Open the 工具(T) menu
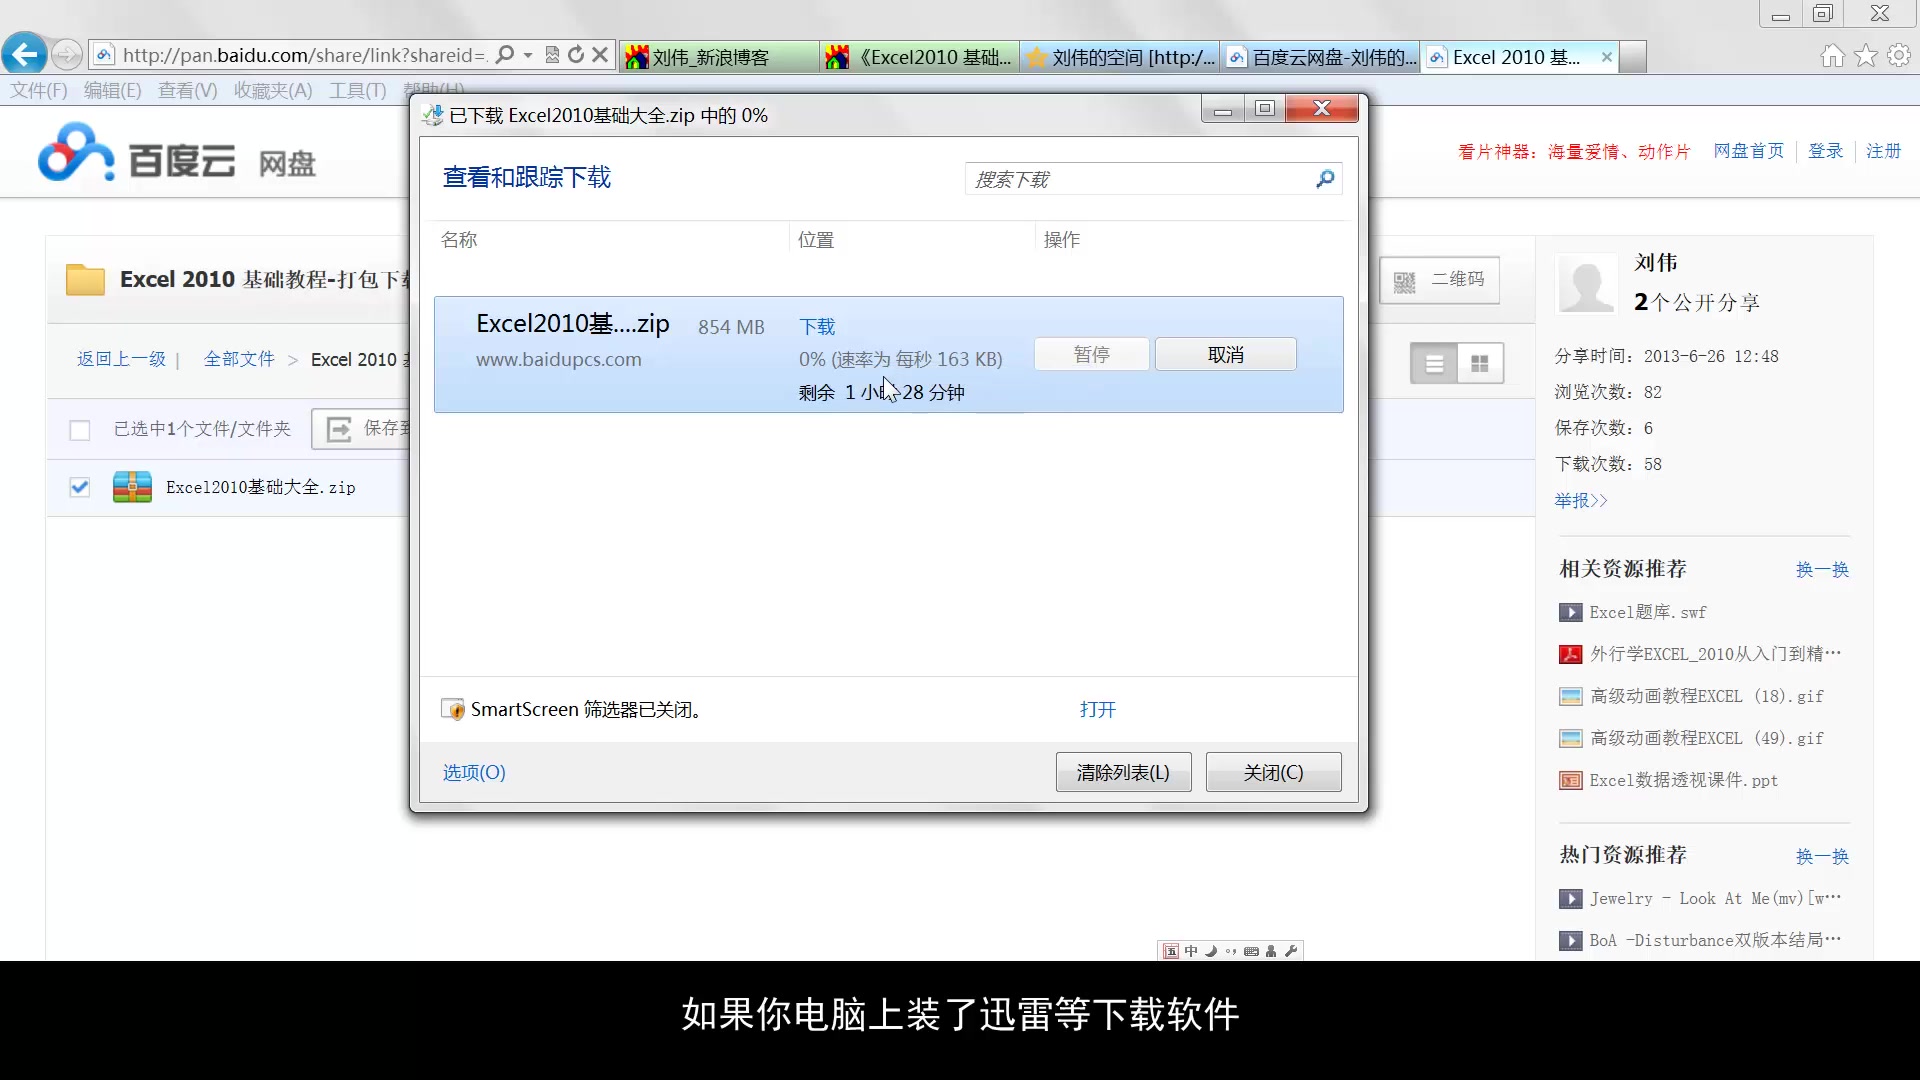 tap(357, 90)
